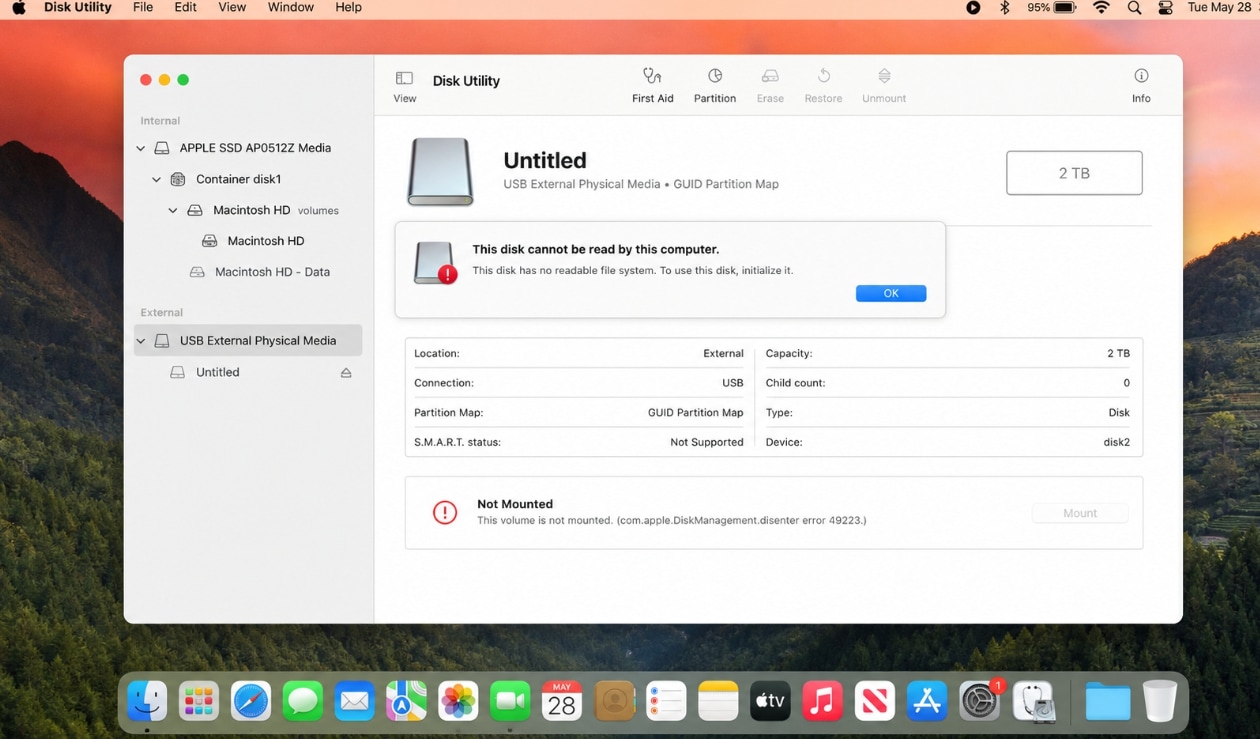Select APPLE SSD AP0512Z Media in sidebar
The image size is (1260, 739).
click(248, 148)
